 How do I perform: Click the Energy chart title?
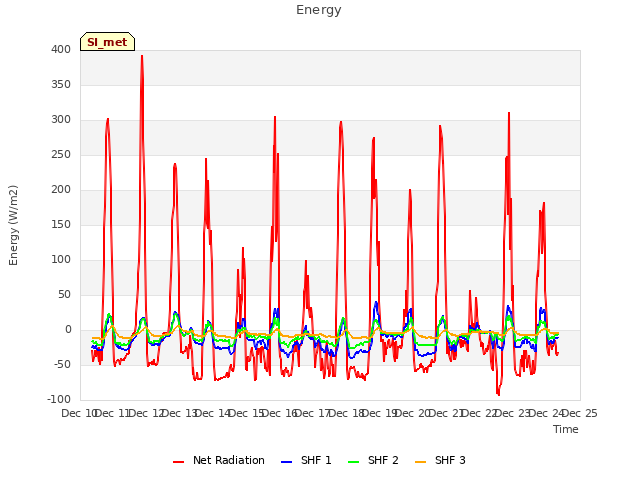[x=319, y=10]
